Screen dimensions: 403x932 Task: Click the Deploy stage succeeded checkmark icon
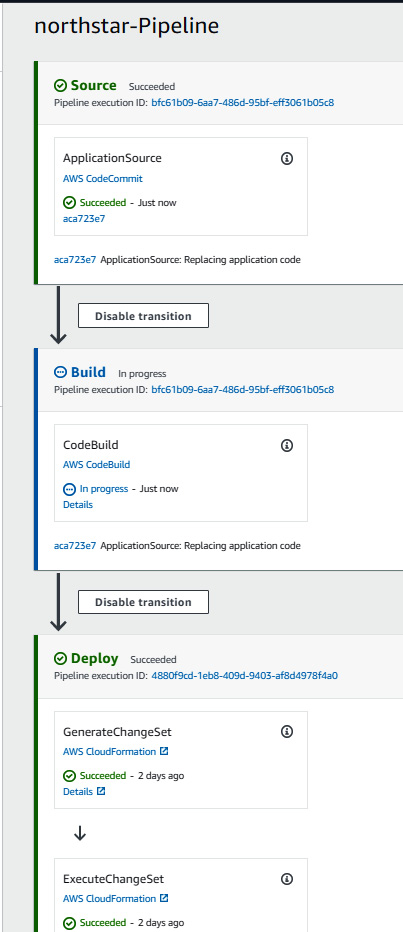point(60,659)
